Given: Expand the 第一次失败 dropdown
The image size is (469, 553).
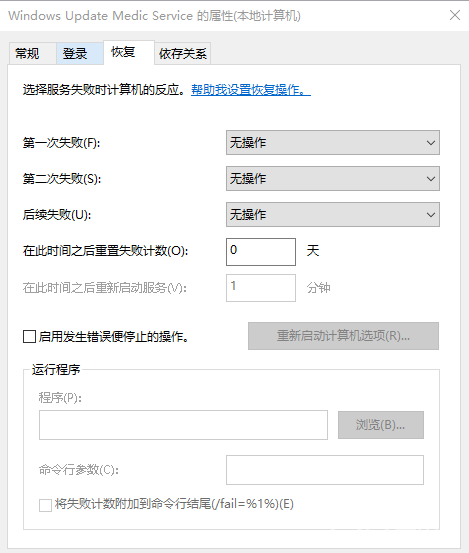Looking at the screenshot, I should click(333, 142).
